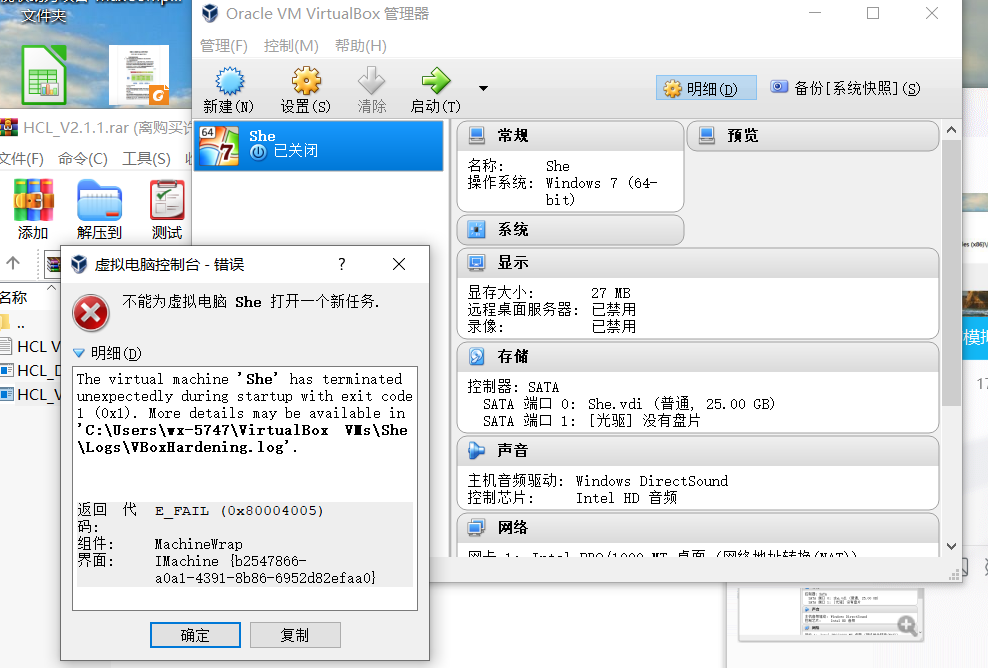Viewport: 988px width, 668px height.
Task: Click the E_FAIL (0x80004005) result code text
Action: [239, 511]
